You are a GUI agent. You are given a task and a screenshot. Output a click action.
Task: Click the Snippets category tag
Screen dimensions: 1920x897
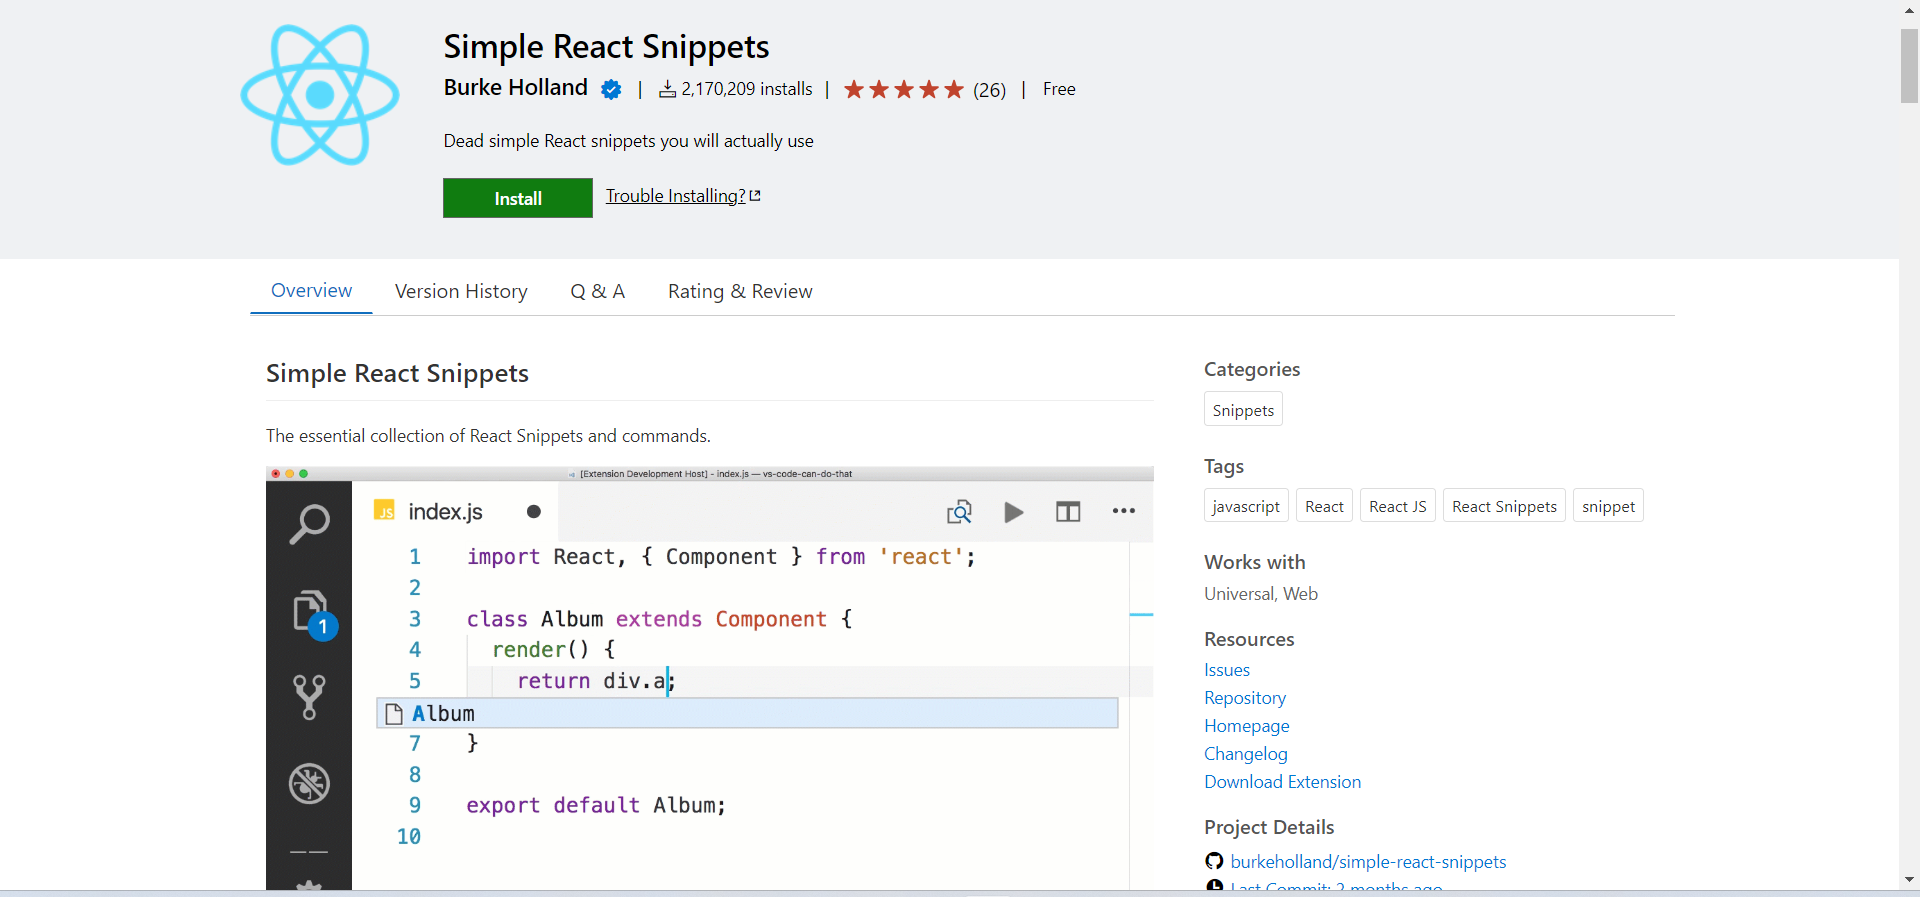tap(1243, 410)
